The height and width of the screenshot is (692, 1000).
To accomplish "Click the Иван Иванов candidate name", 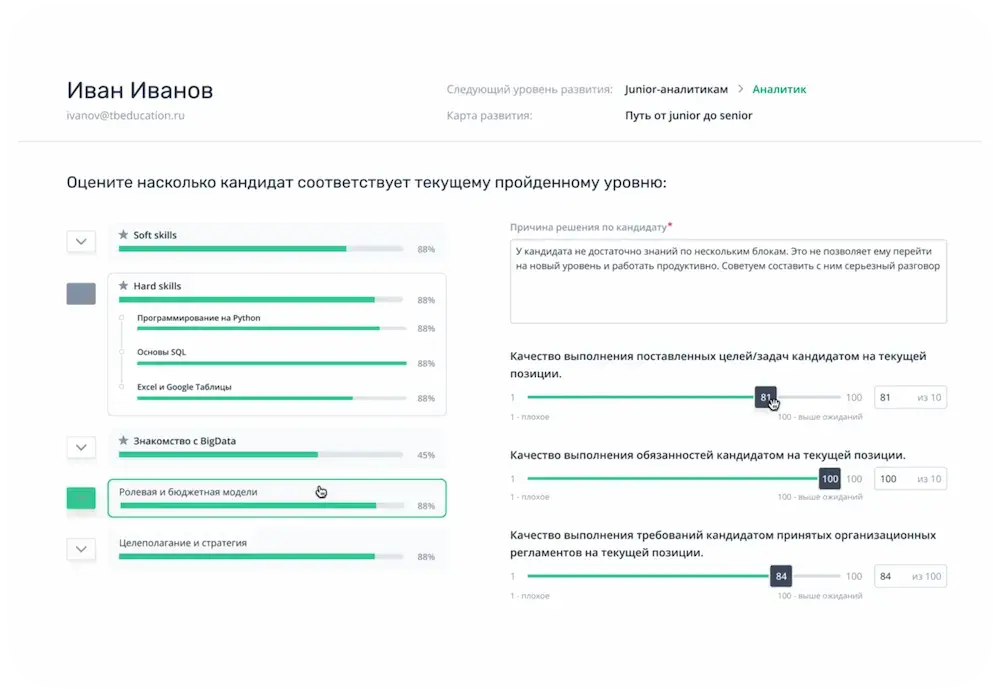I will 140,90.
